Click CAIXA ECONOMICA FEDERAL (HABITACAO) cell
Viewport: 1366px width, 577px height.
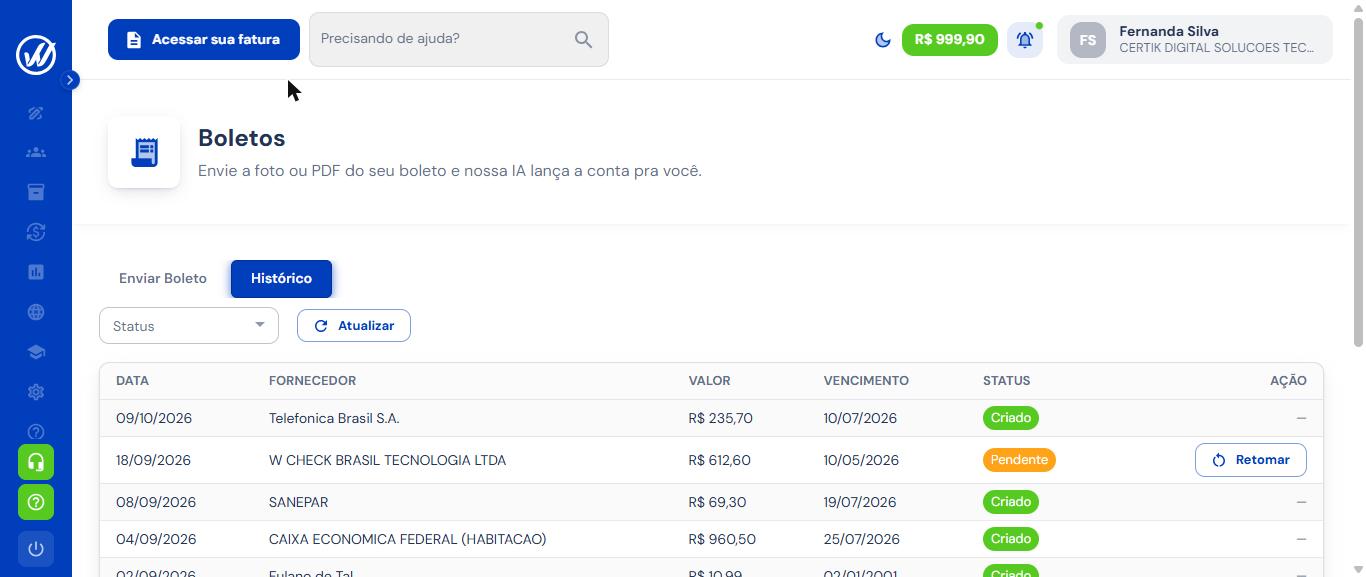click(x=407, y=539)
